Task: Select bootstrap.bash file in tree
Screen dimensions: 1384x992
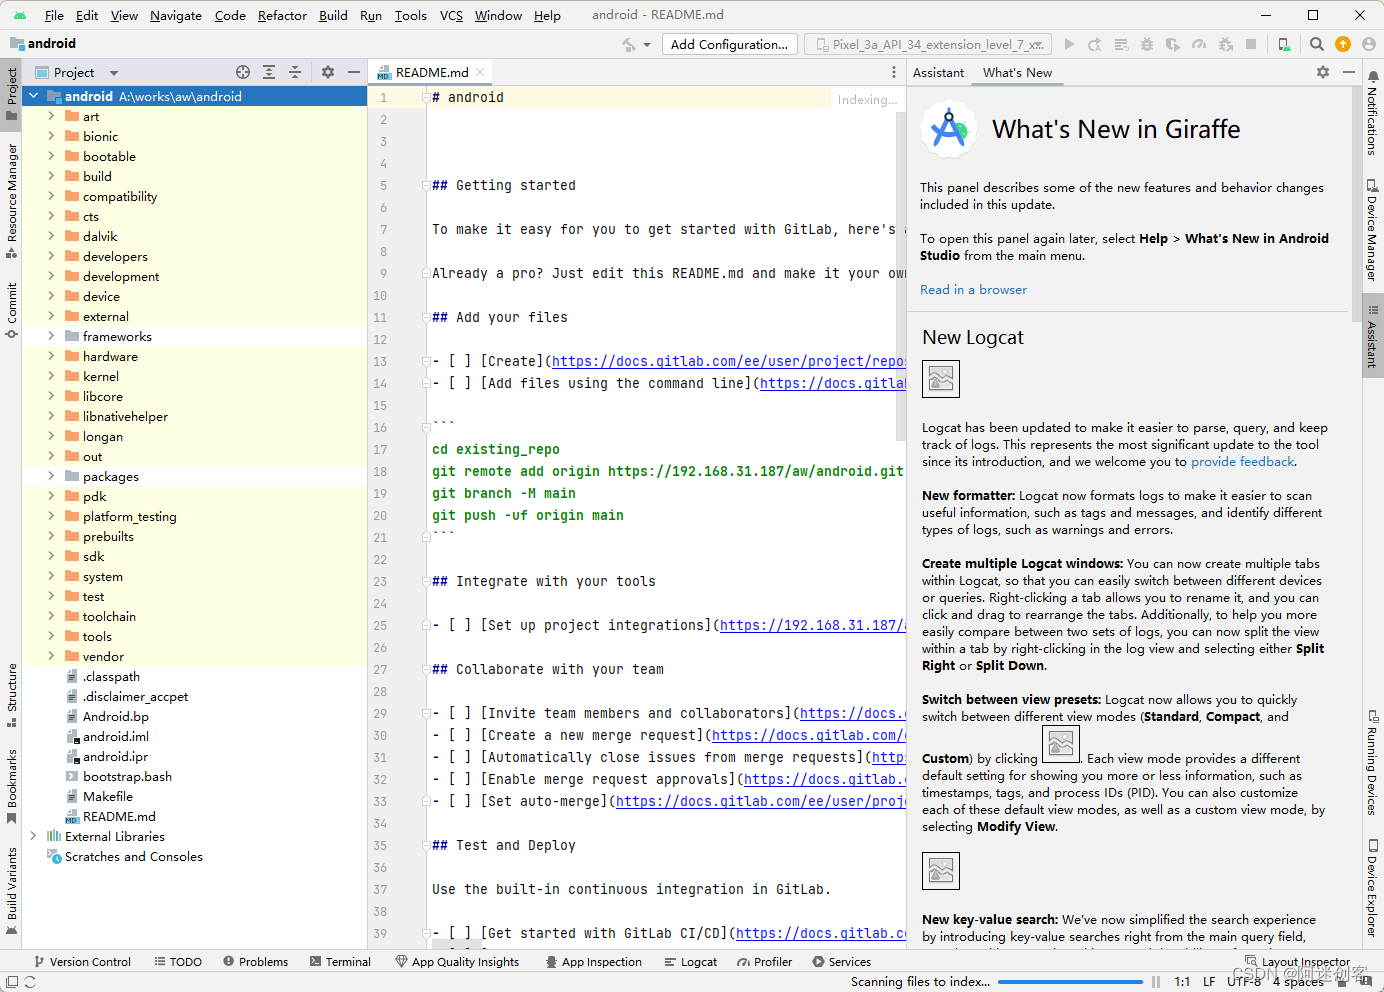Action: click(x=127, y=776)
